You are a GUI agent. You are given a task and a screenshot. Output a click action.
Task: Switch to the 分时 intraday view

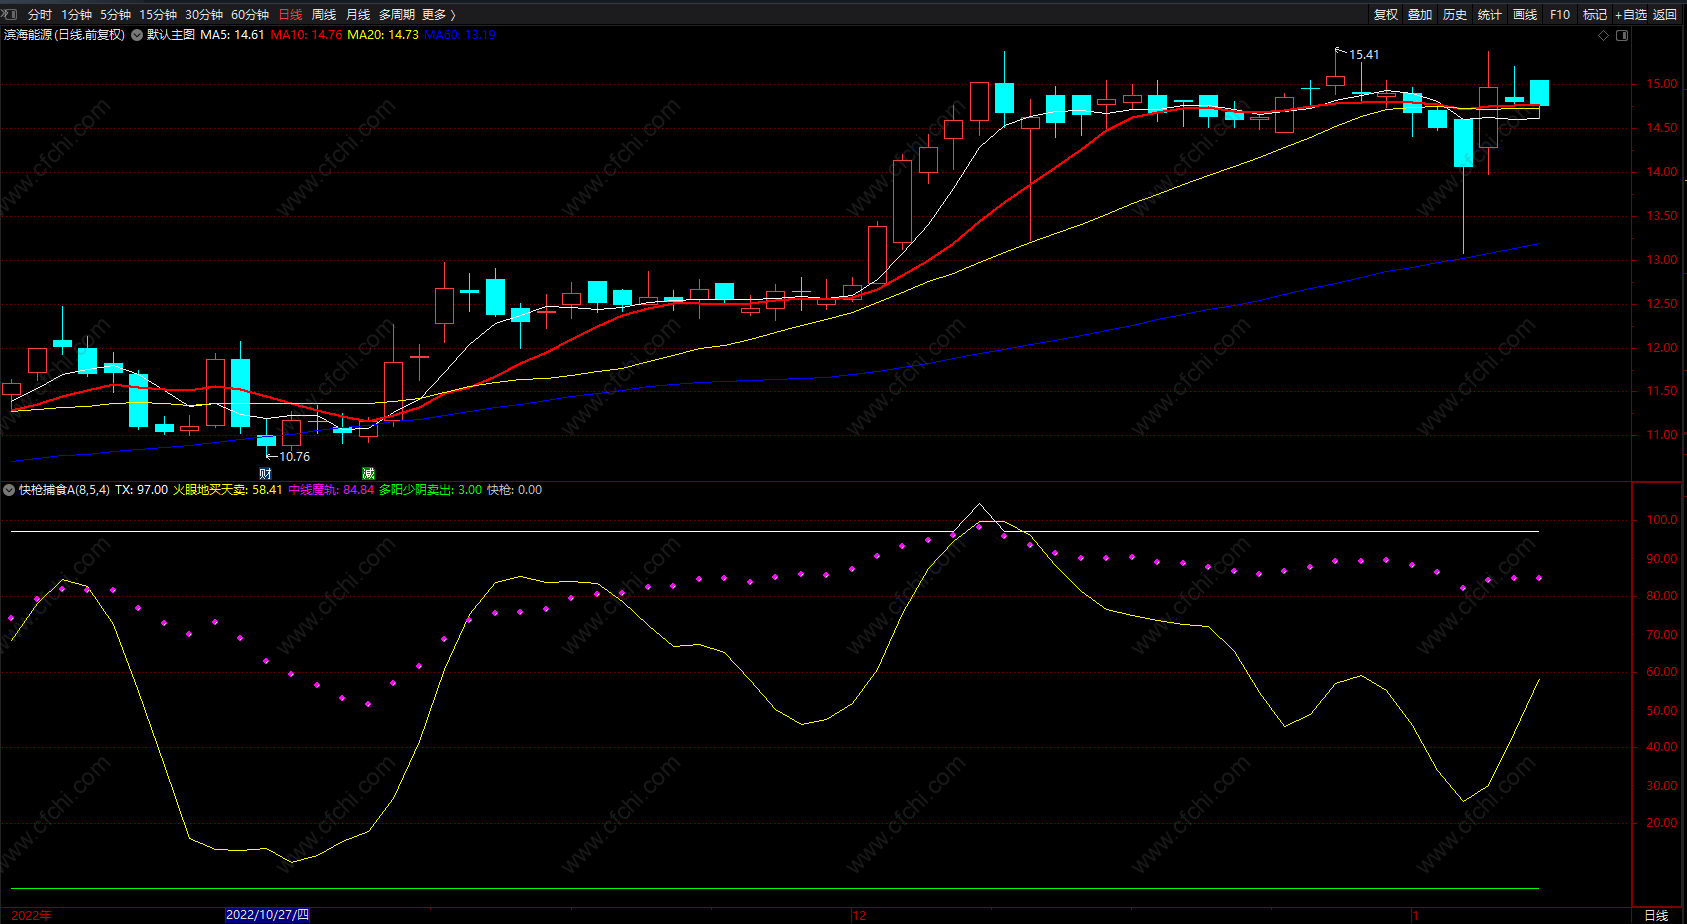tap(40, 15)
